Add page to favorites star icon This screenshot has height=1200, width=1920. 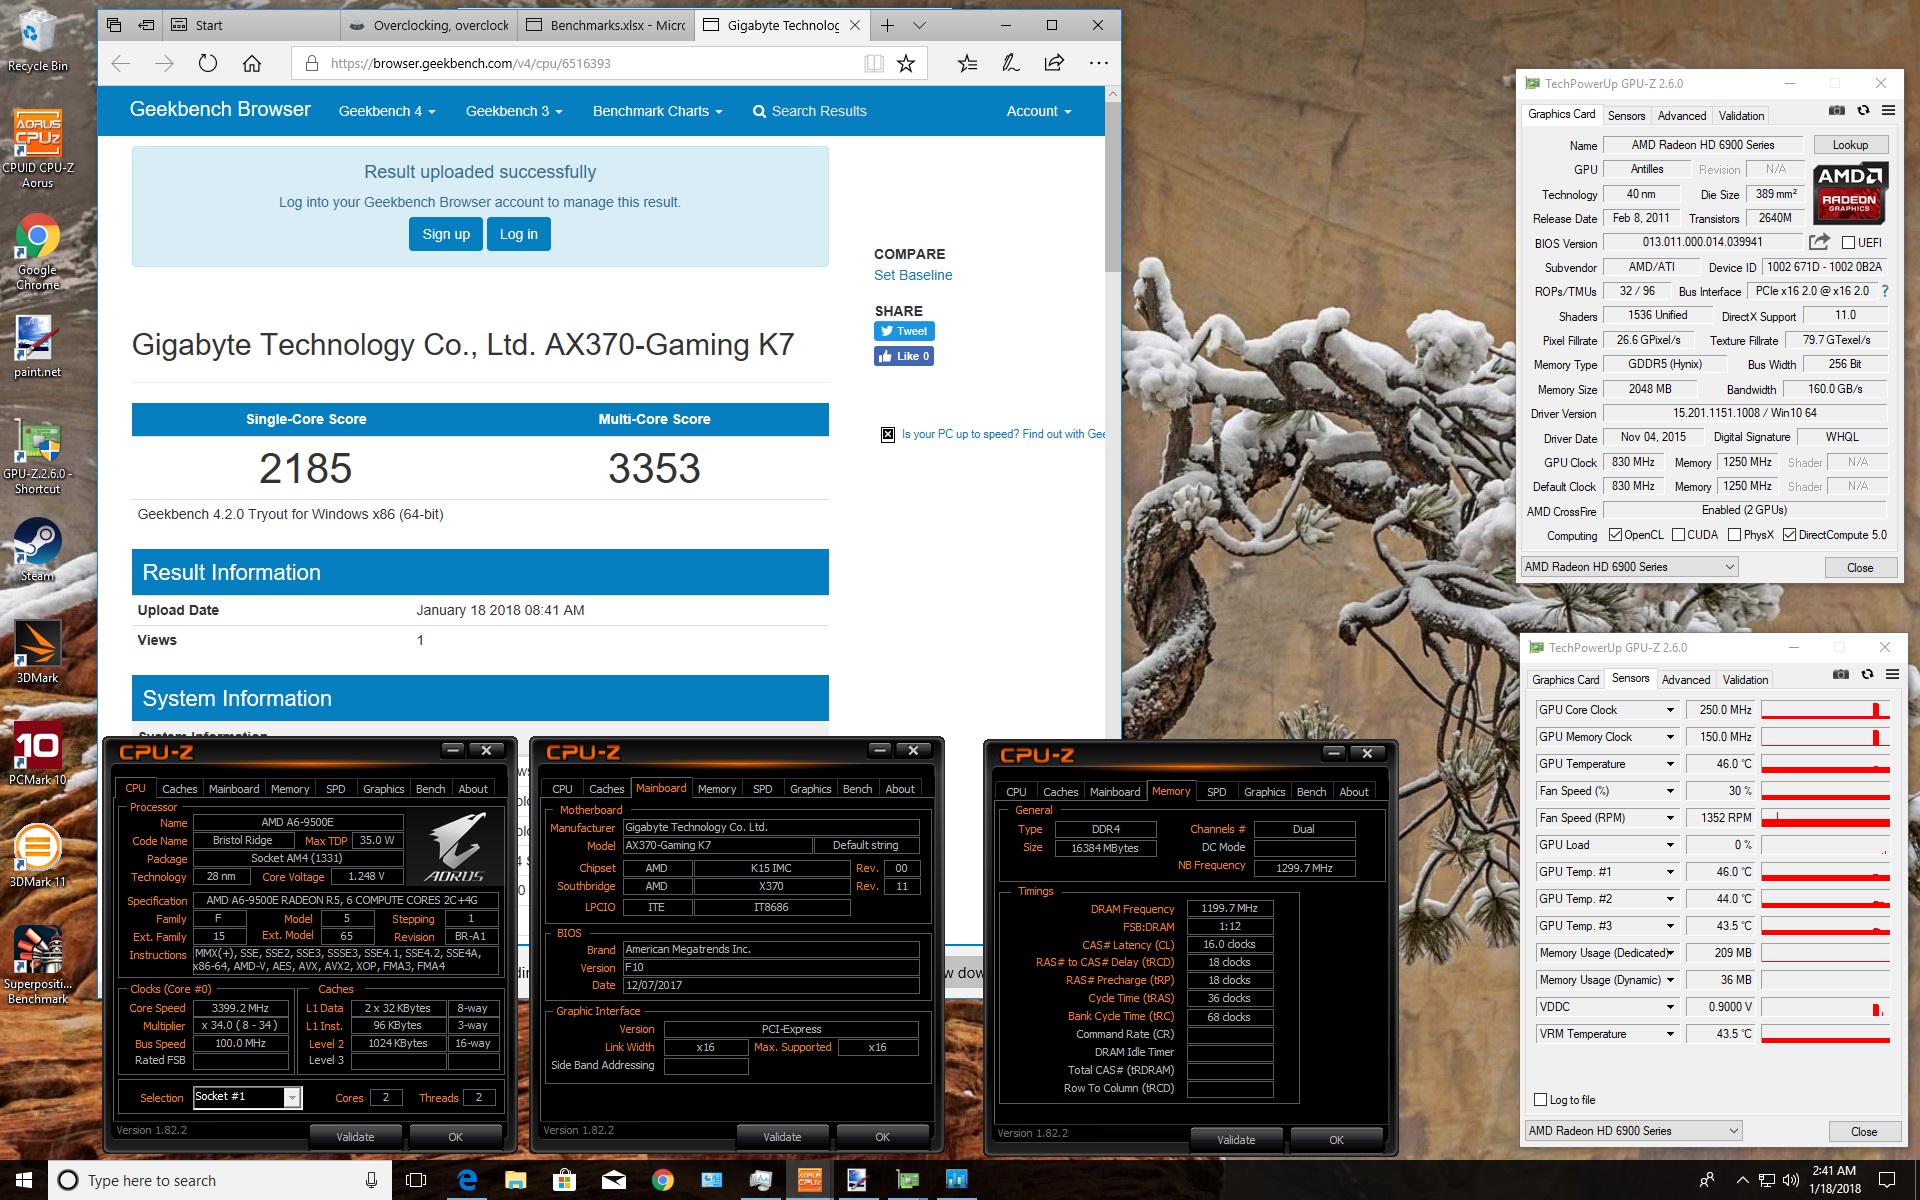coord(906,64)
